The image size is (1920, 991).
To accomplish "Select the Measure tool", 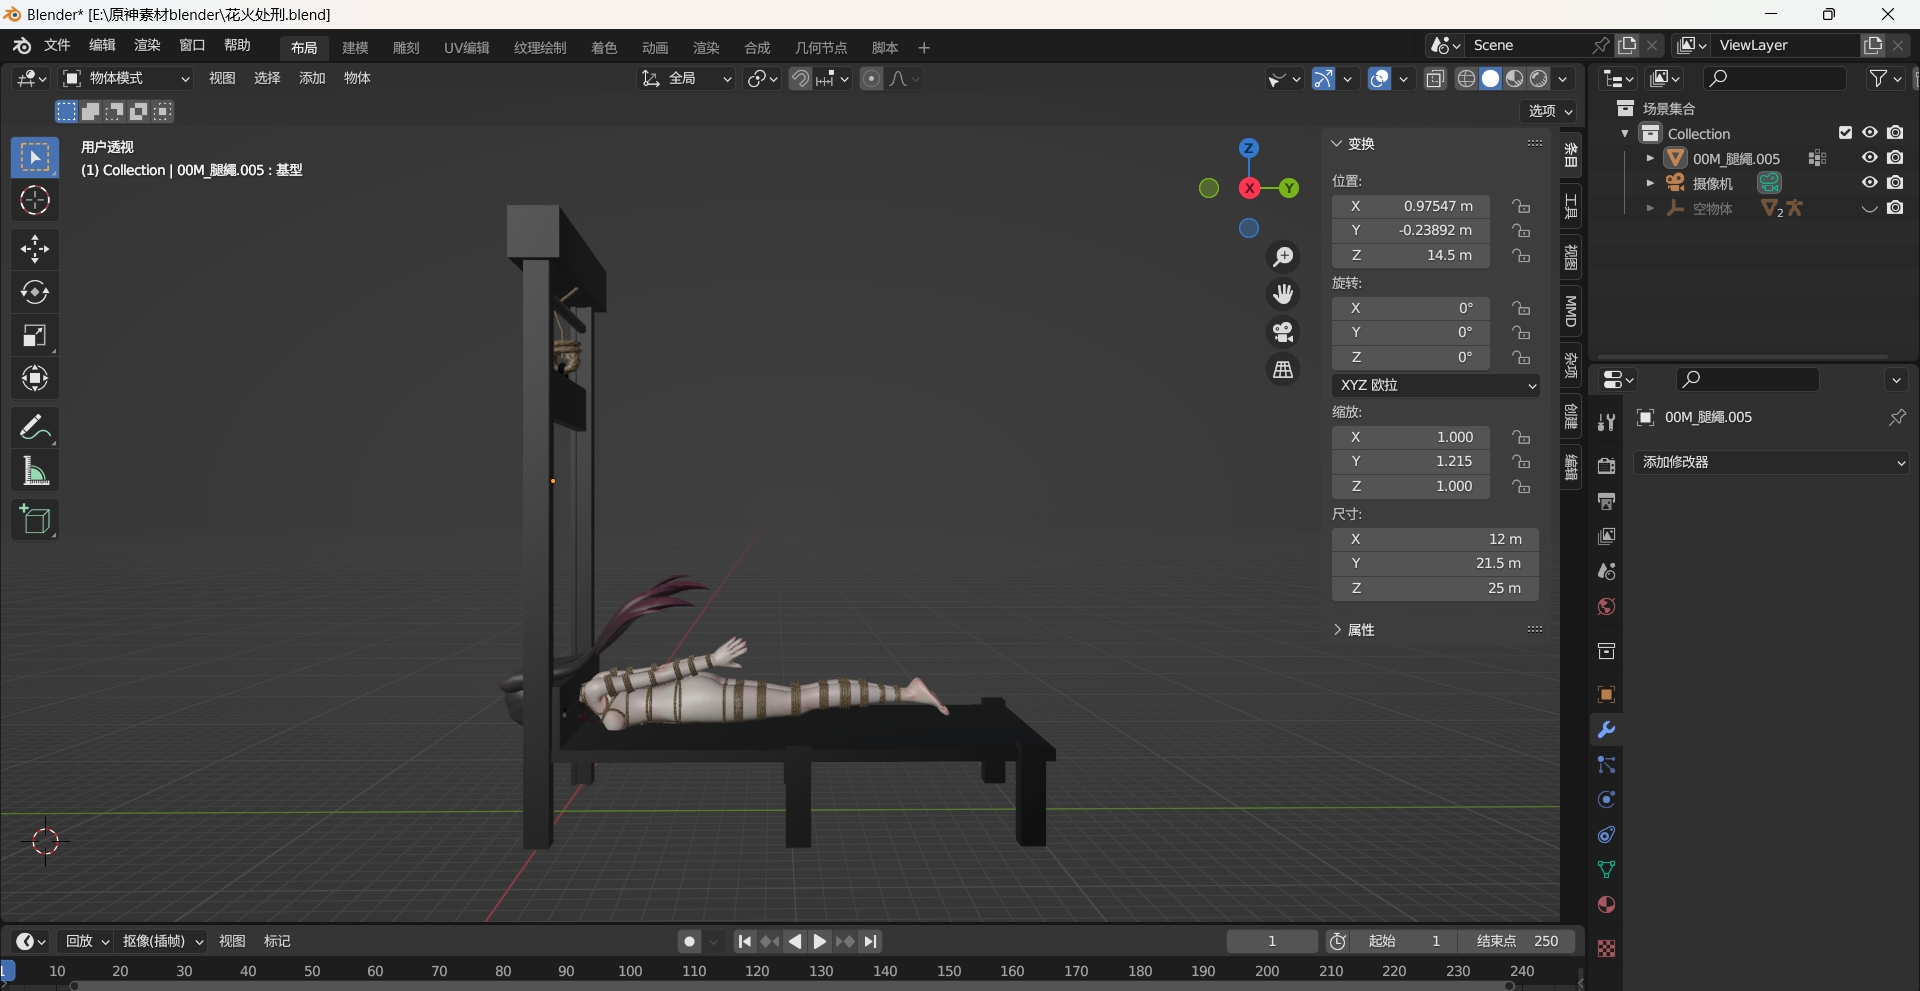I will [x=35, y=471].
